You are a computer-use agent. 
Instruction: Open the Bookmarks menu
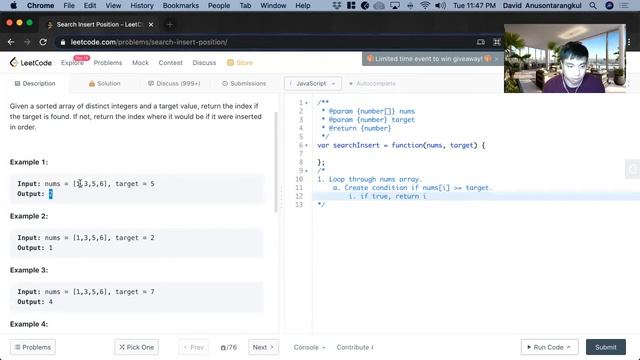click(x=181, y=5)
